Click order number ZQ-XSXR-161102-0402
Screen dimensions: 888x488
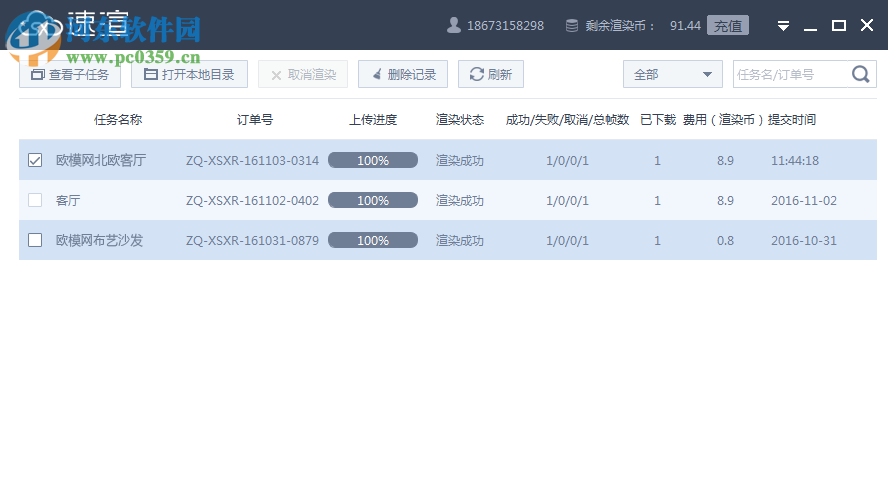pos(253,201)
